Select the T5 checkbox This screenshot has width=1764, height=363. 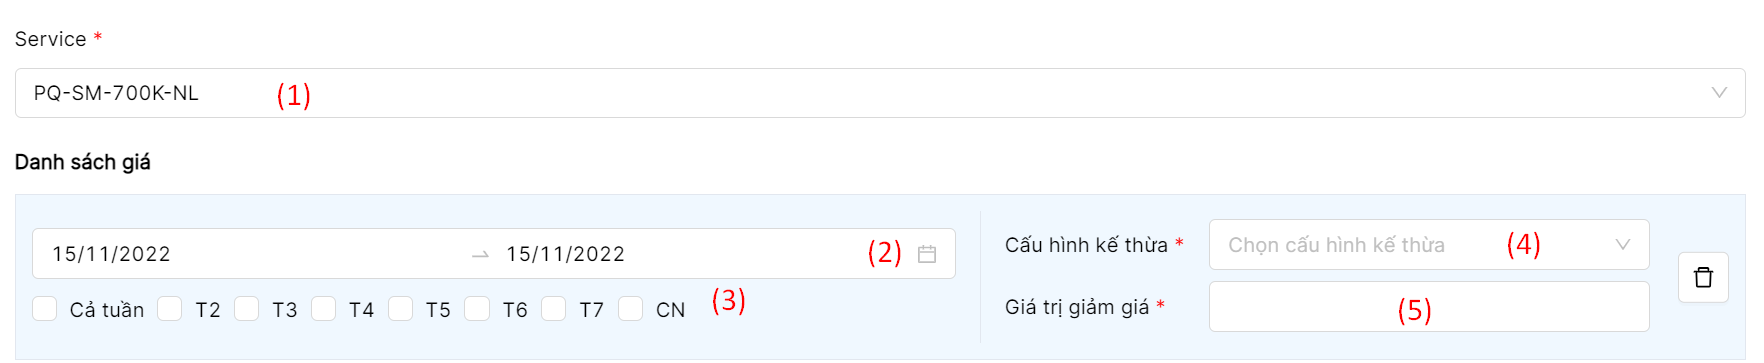coord(400,308)
